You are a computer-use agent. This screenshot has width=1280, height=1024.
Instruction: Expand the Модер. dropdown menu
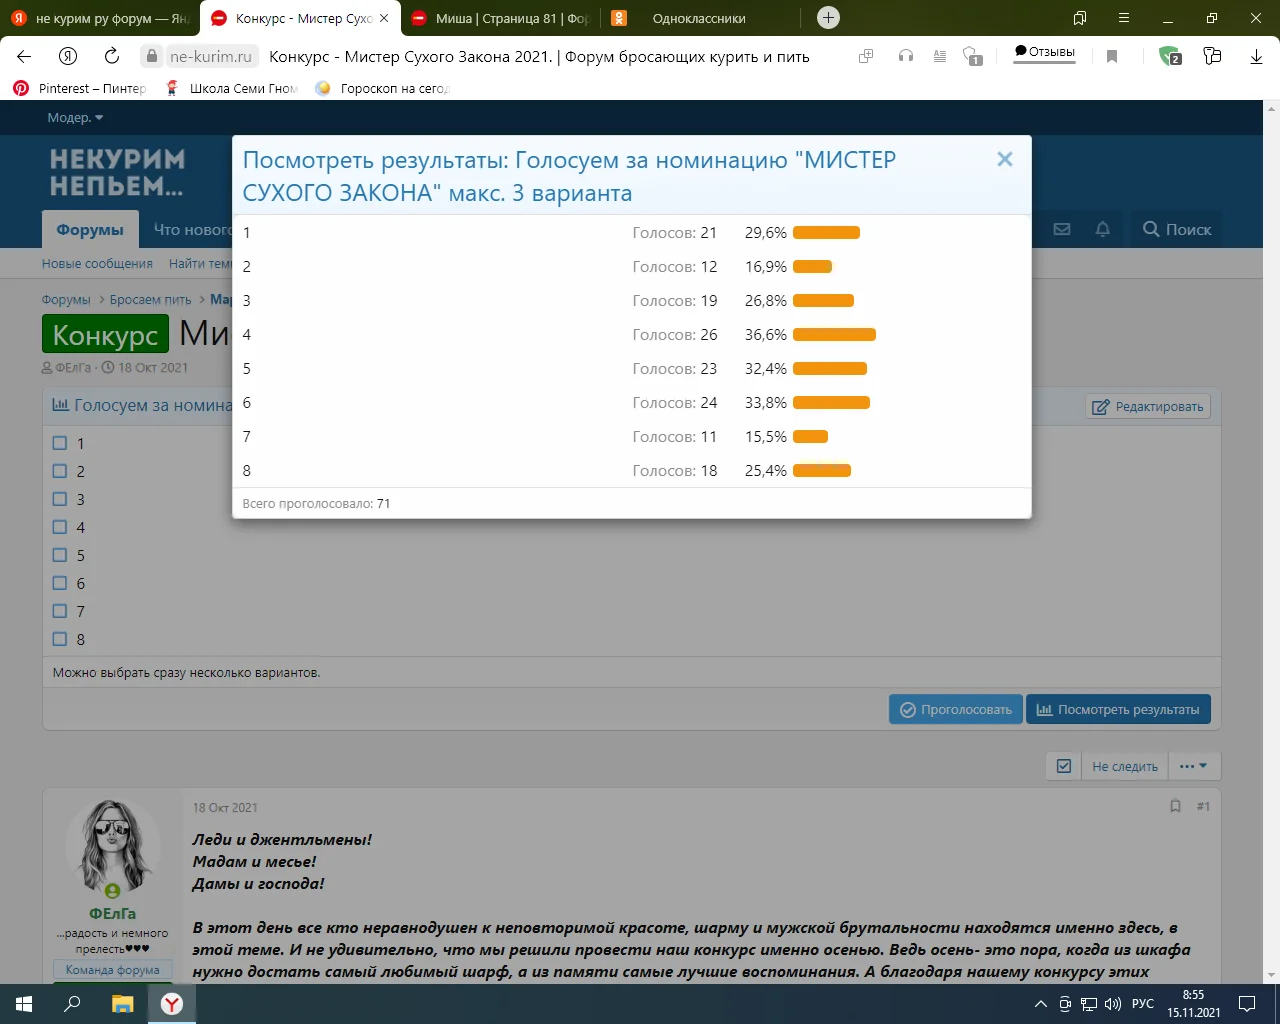[x=75, y=117]
